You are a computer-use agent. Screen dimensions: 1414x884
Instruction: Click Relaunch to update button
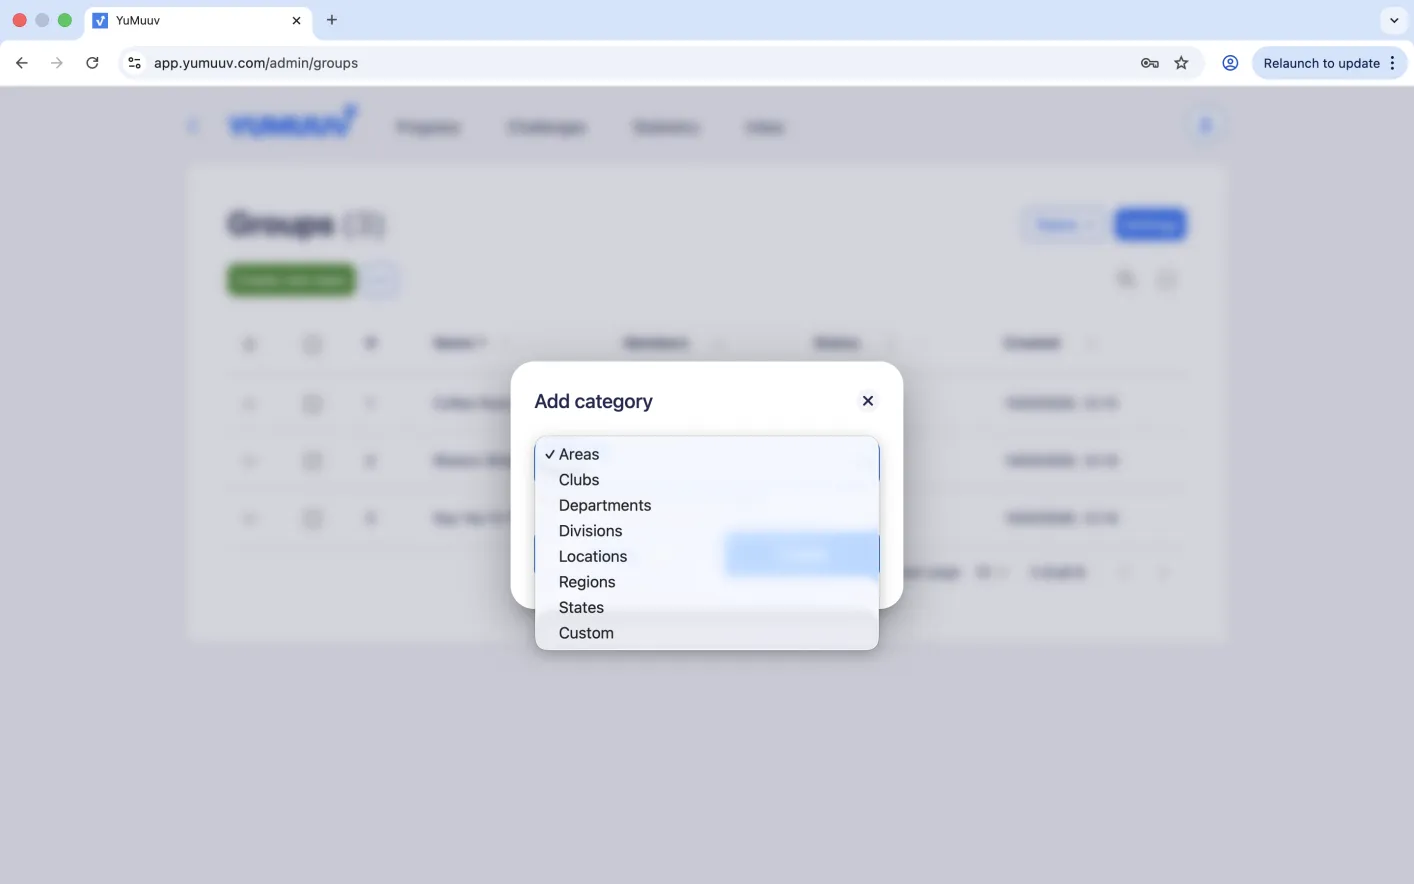[1321, 63]
